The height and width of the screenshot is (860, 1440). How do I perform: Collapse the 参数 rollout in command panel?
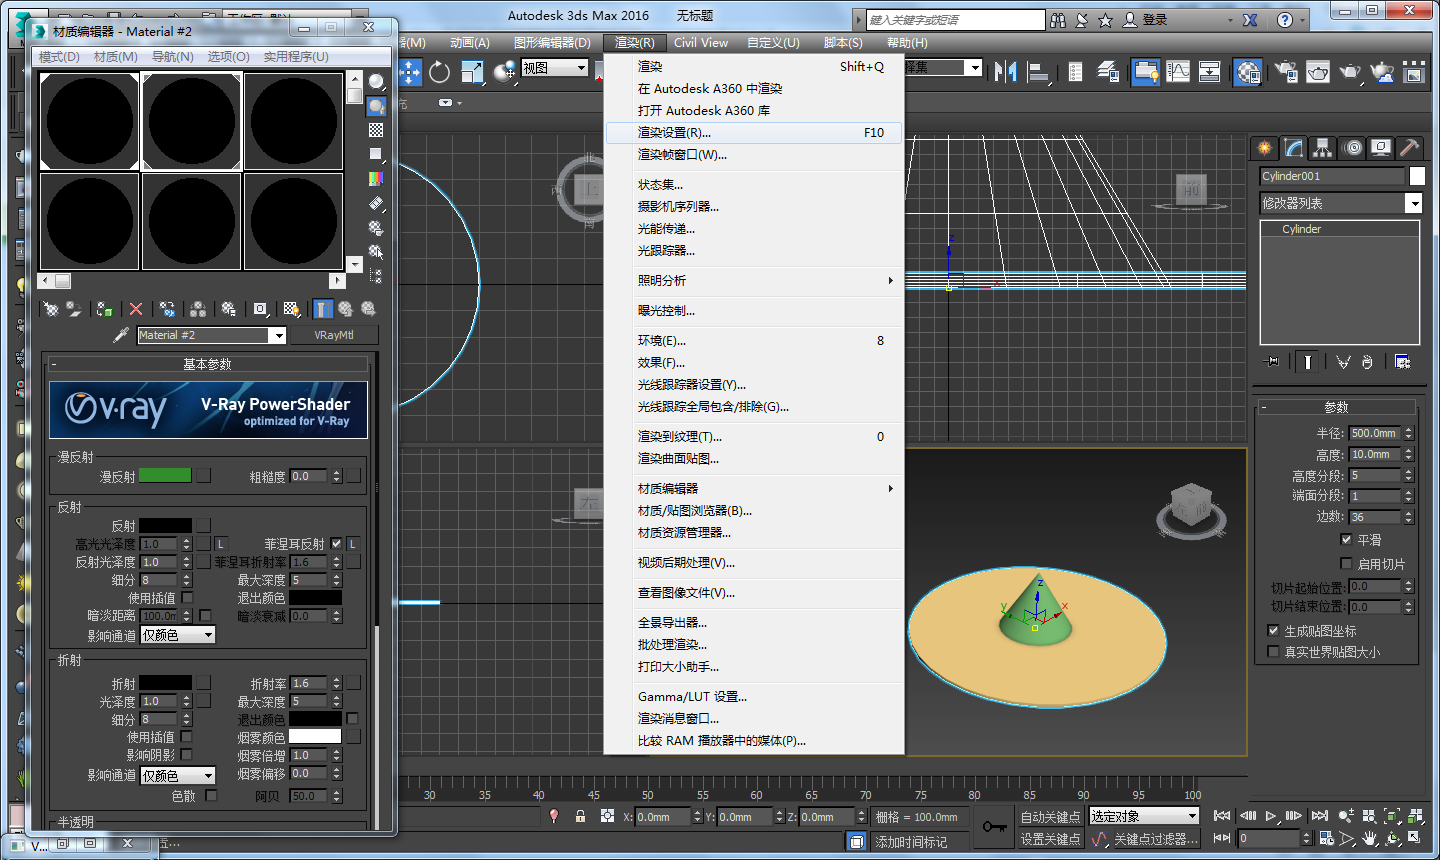pyautogui.click(x=1336, y=407)
